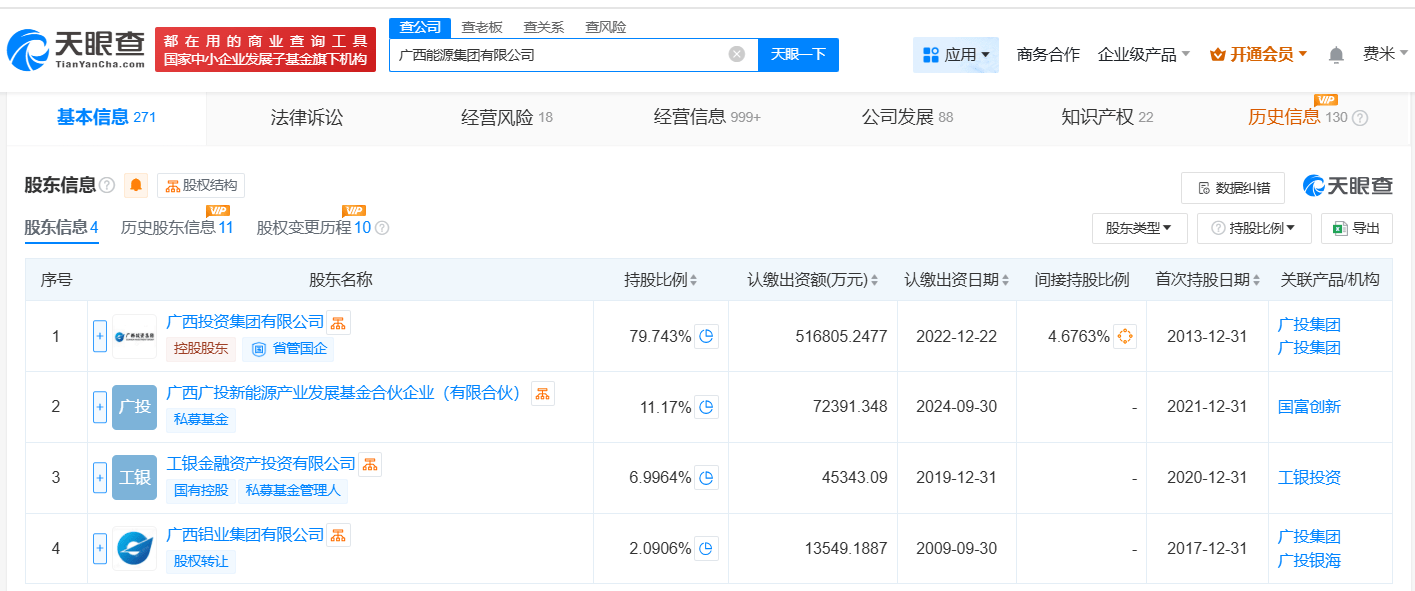Image resolution: width=1415 pixels, height=591 pixels.
Task: Open the notification bell in the top bar
Action: pos(1336,55)
